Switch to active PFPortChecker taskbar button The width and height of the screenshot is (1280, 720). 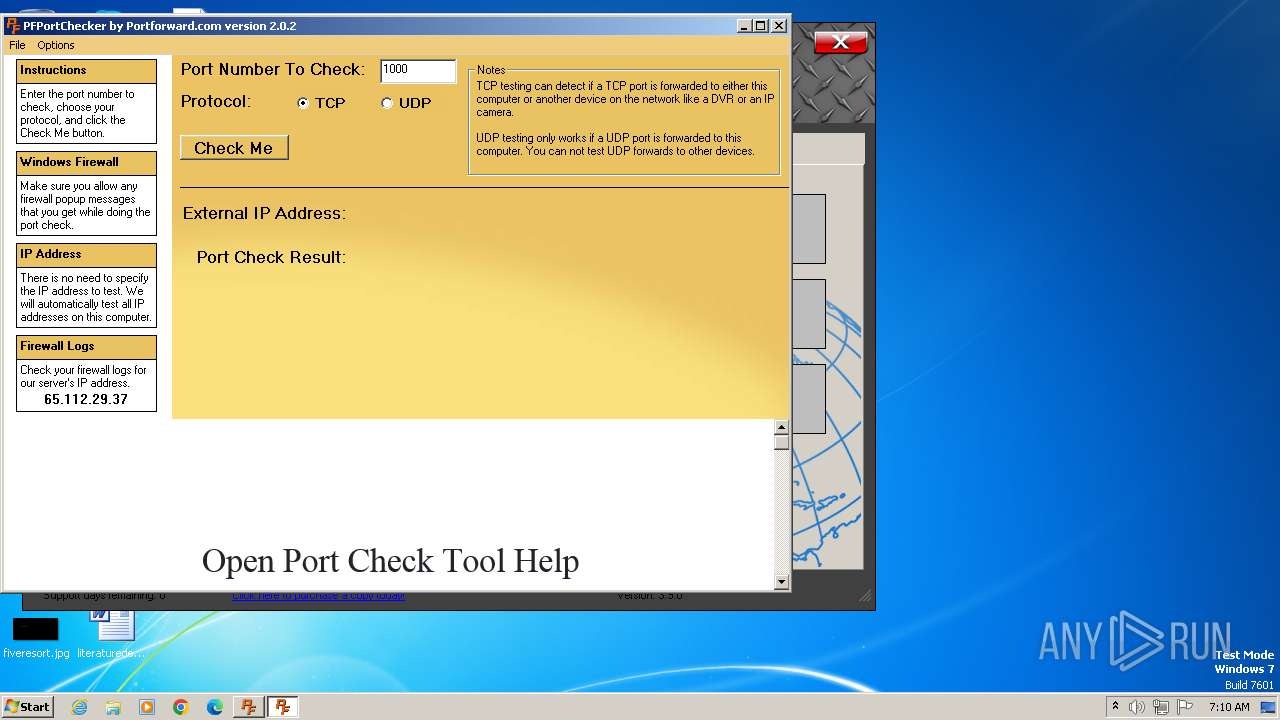pyautogui.click(x=283, y=707)
